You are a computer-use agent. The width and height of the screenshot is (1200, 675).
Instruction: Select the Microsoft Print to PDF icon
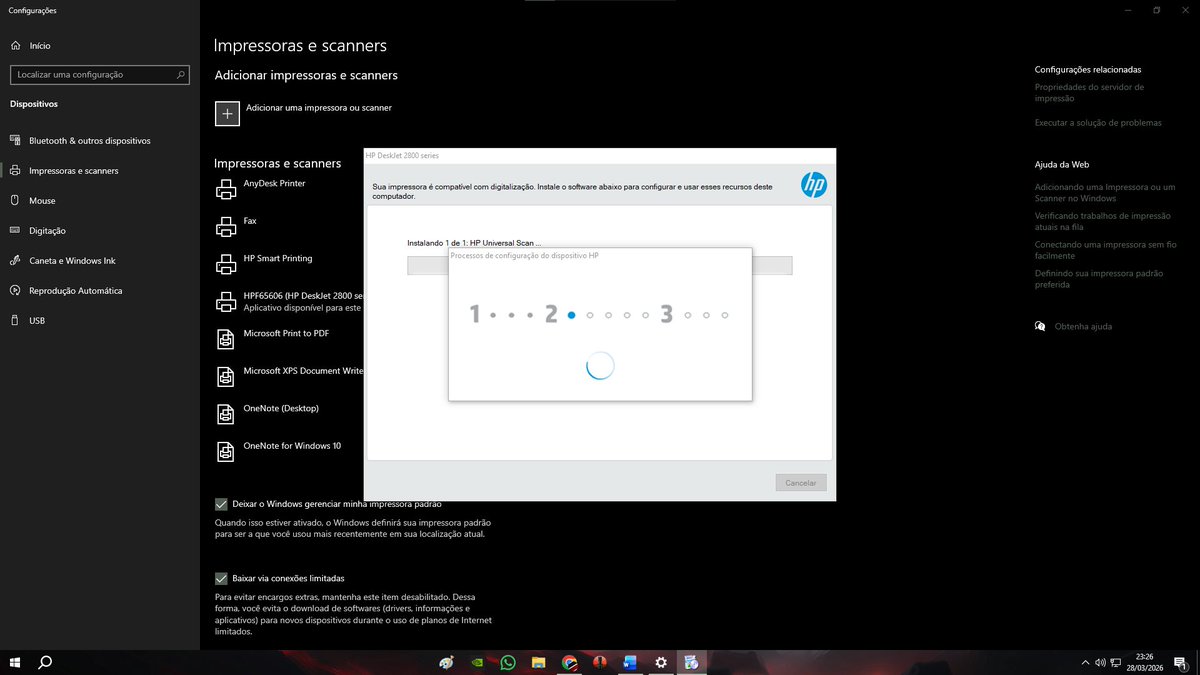click(226, 339)
